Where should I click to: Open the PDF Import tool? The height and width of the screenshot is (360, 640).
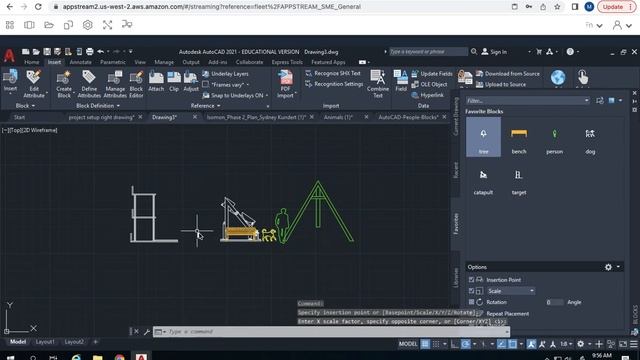click(x=285, y=84)
